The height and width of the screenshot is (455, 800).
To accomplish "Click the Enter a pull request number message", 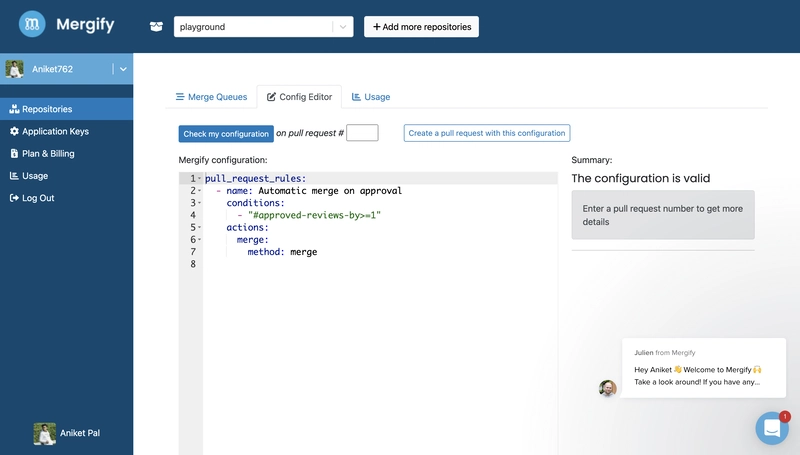I will pos(663,215).
